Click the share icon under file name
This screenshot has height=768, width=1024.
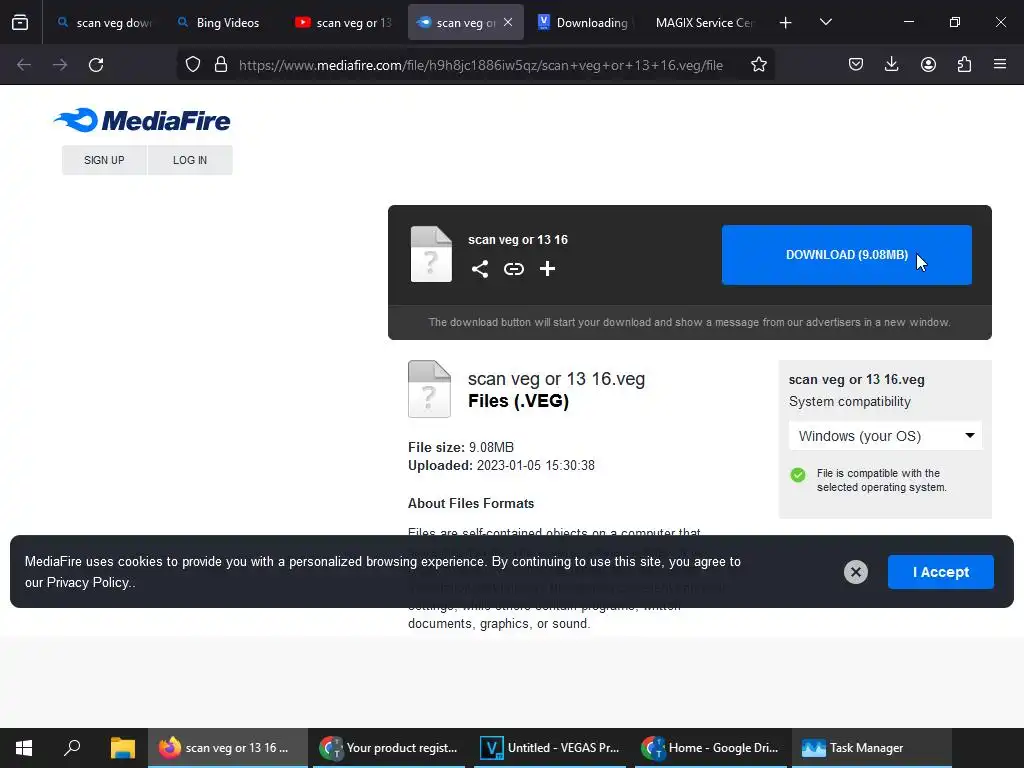click(480, 268)
